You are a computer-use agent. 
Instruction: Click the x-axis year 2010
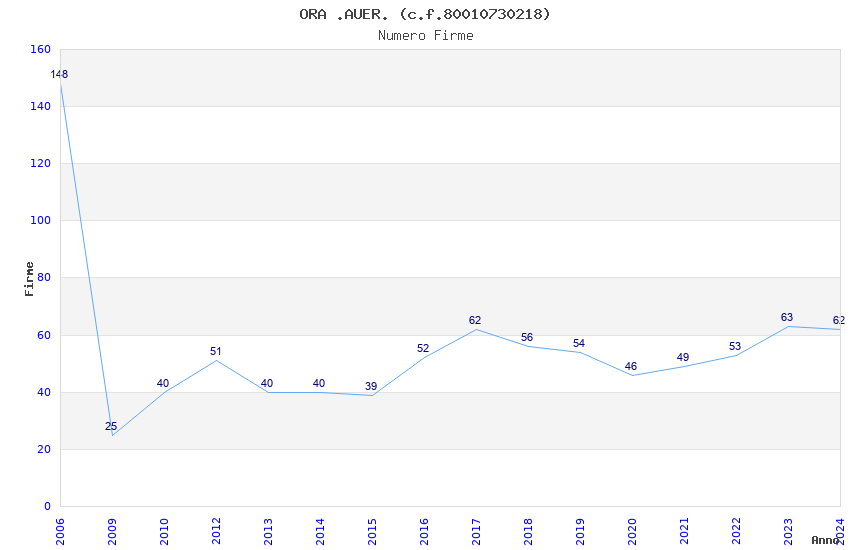tap(164, 531)
